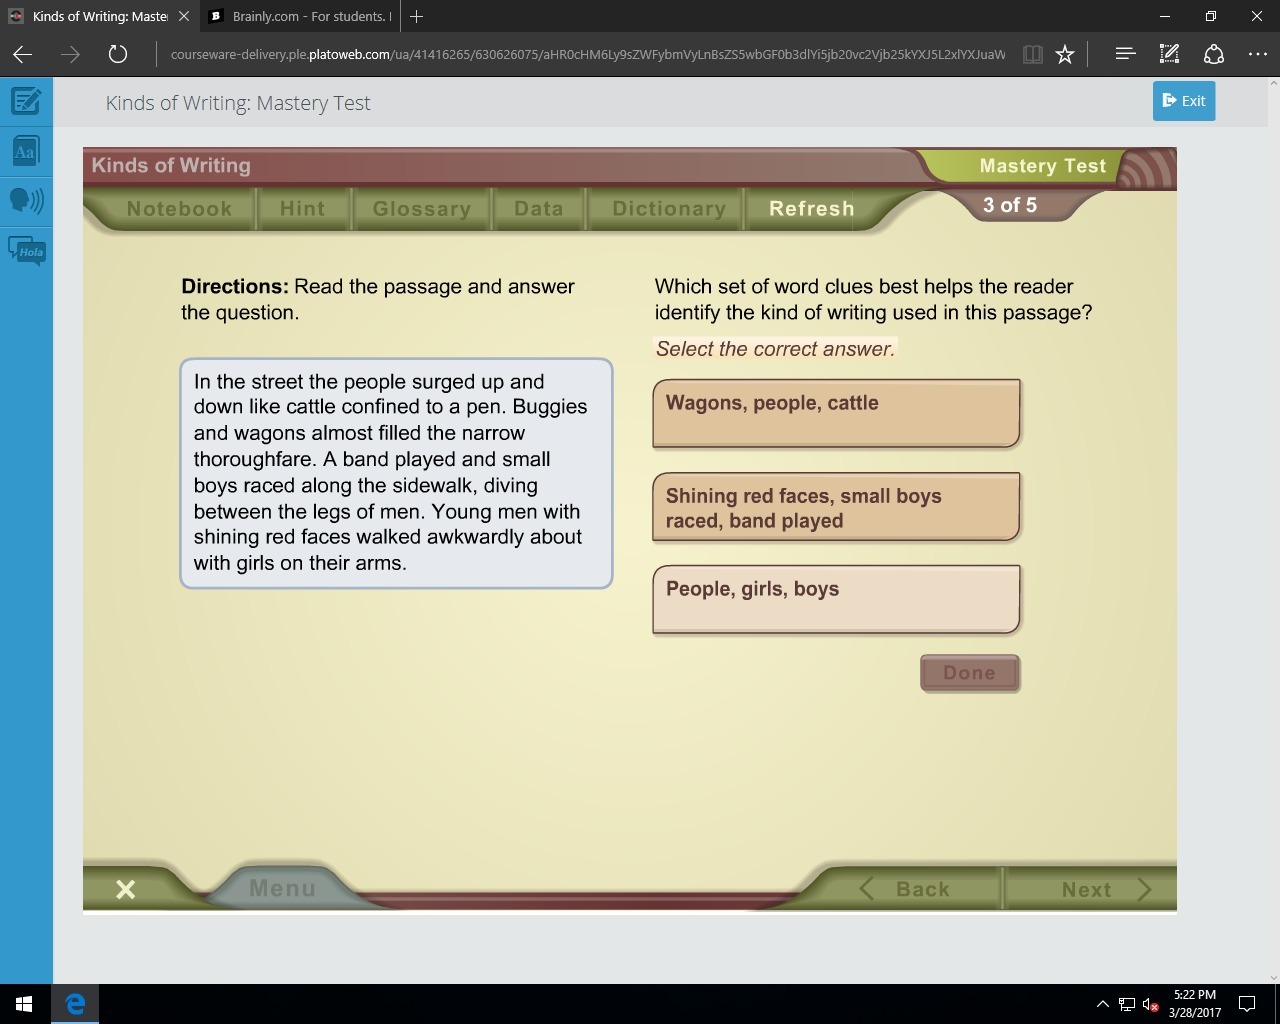Open the taskbar clock and date
The width and height of the screenshot is (1280, 1024).
coord(1195,1004)
